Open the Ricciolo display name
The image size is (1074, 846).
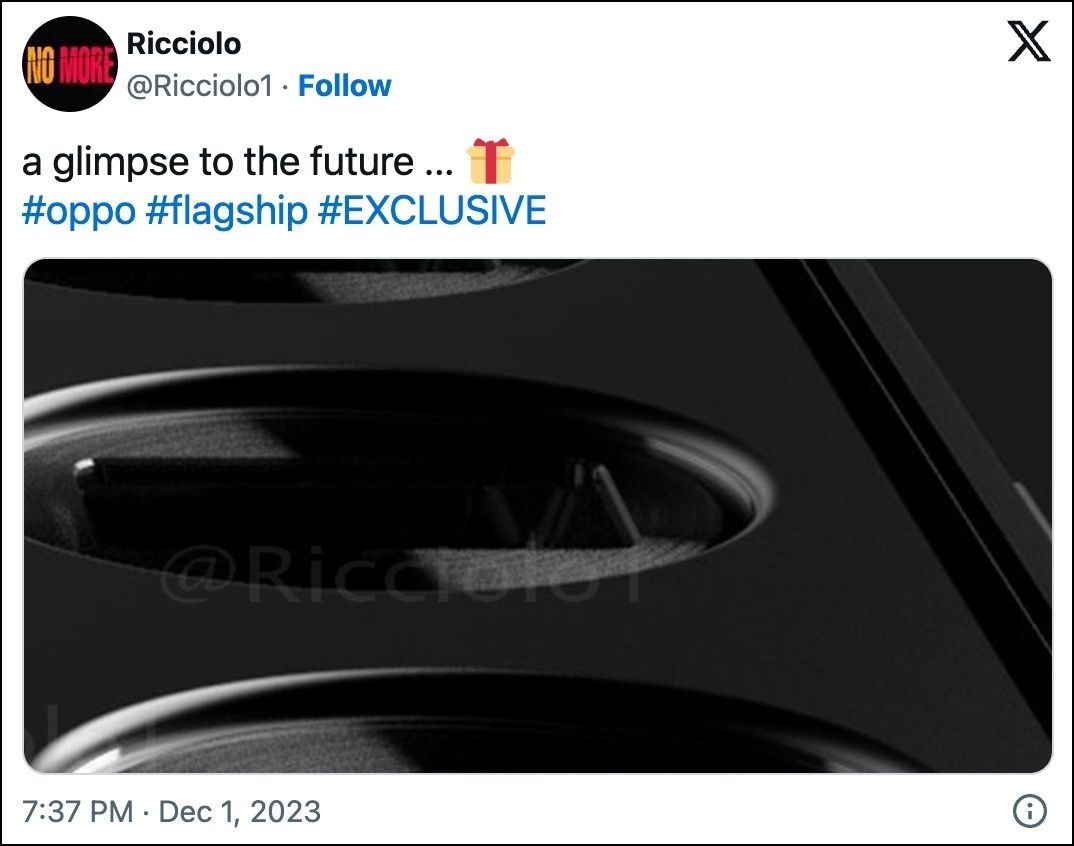point(184,44)
